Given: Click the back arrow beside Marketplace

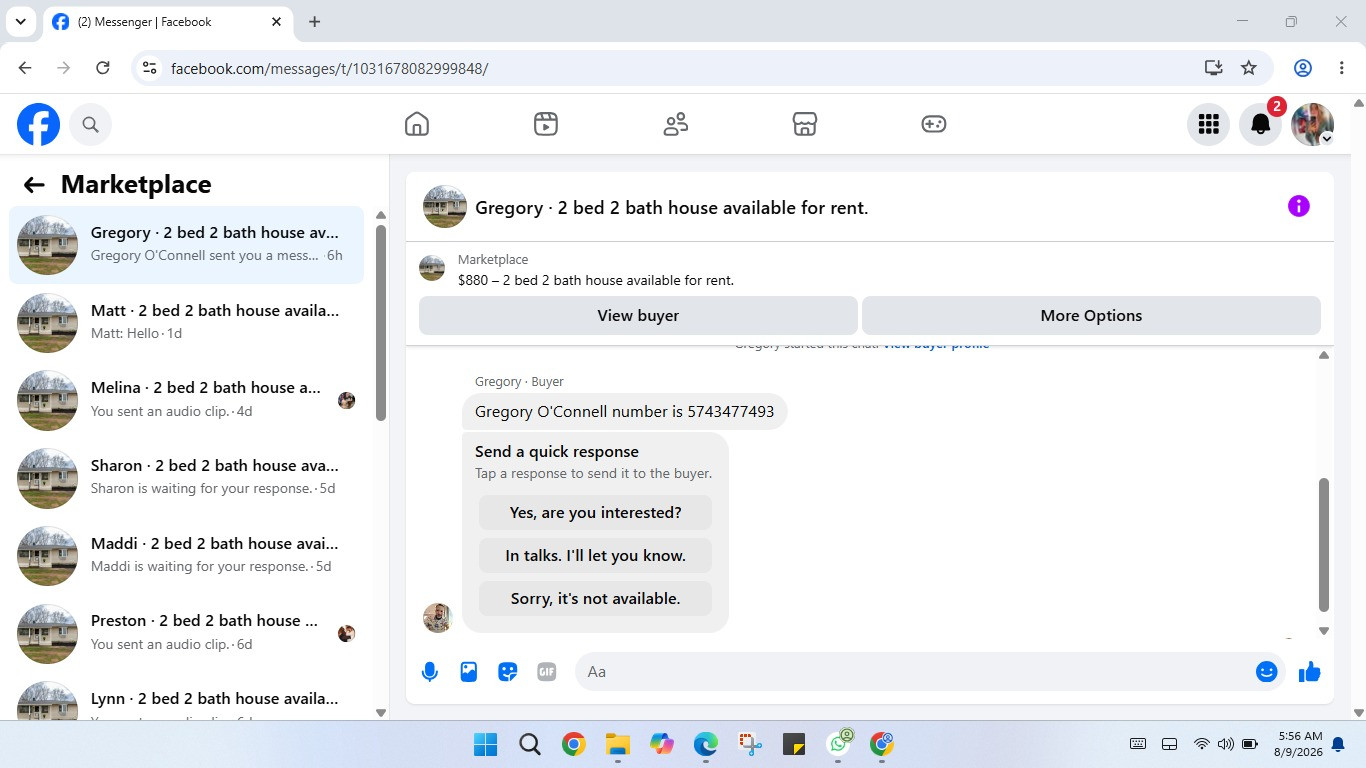Looking at the screenshot, I should [x=34, y=185].
